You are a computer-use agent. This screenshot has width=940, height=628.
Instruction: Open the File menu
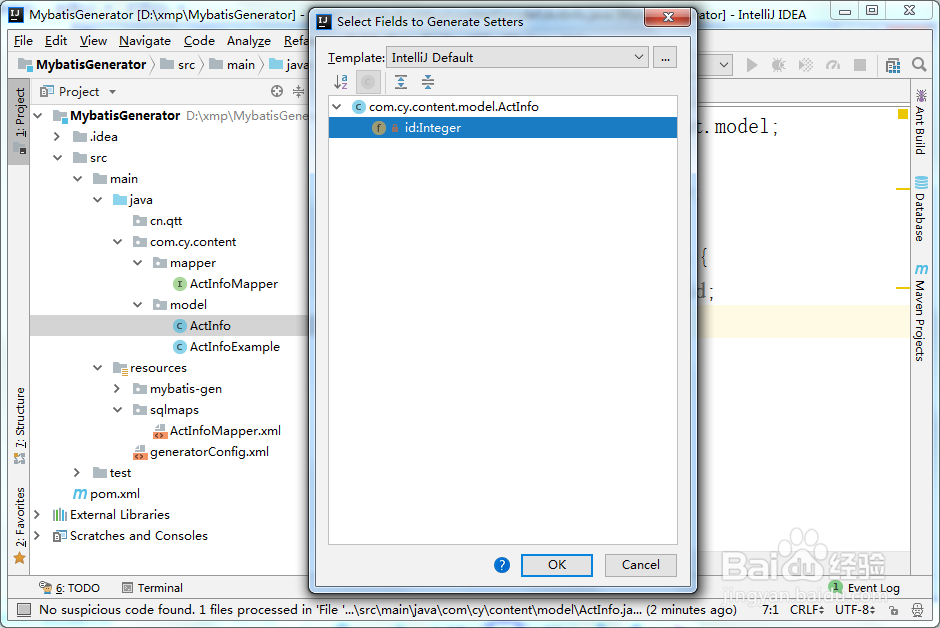click(x=23, y=41)
